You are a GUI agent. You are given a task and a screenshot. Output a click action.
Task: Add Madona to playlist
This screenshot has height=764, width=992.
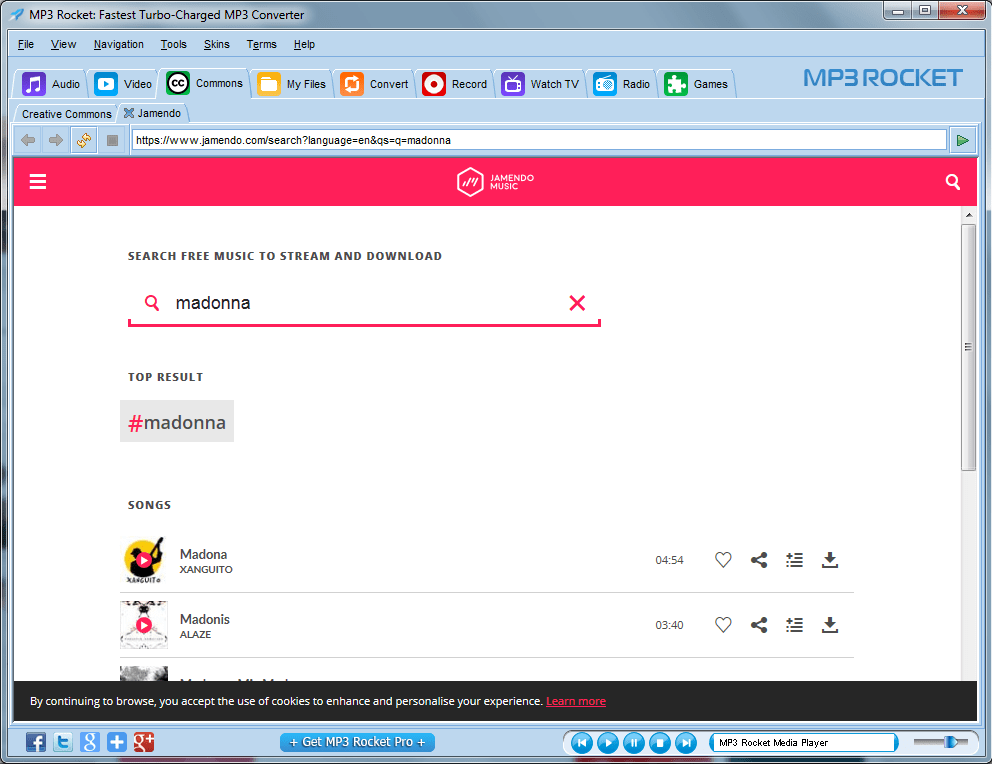pos(795,560)
